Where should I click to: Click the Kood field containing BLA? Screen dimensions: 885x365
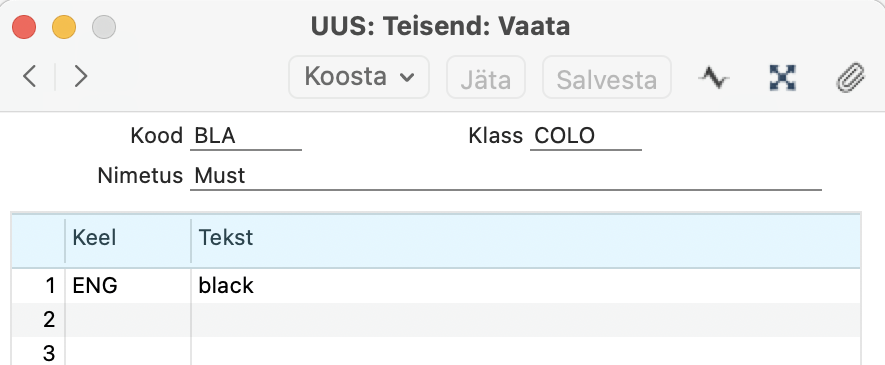click(246, 137)
